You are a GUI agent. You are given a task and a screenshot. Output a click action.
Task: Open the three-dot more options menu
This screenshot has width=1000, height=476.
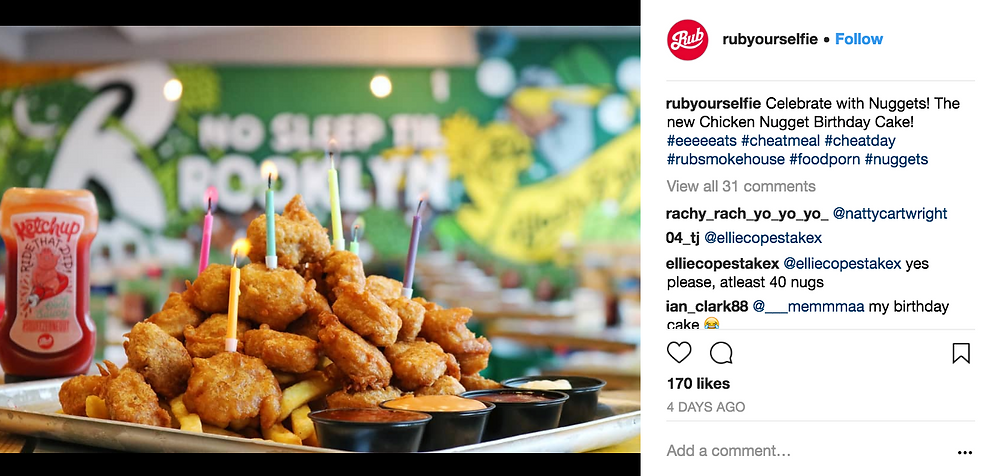(965, 452)
